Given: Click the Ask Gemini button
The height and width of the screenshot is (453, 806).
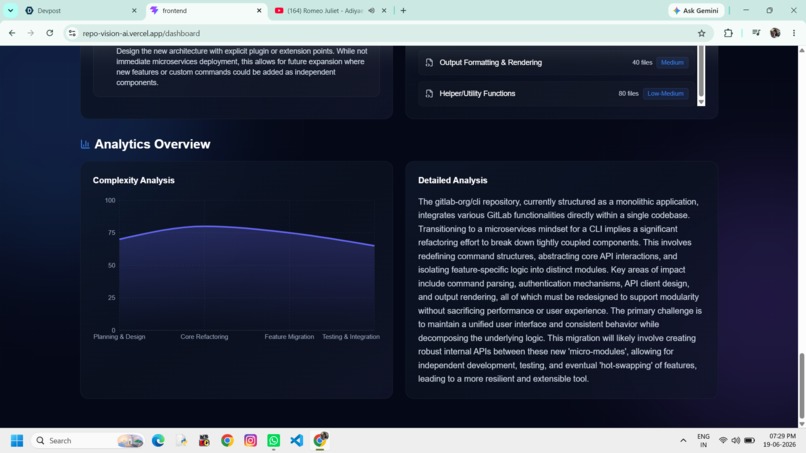Looking at the screenshot, I should pos(696,10).
